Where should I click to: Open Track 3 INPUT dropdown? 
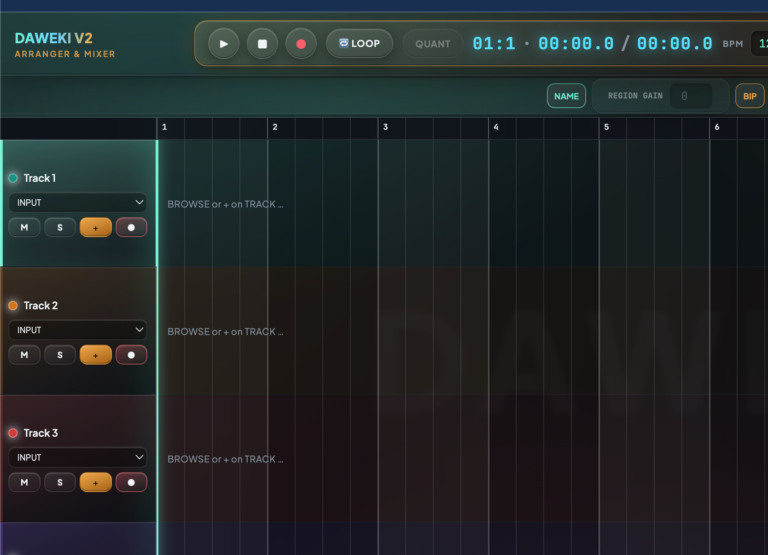[78, 457]
